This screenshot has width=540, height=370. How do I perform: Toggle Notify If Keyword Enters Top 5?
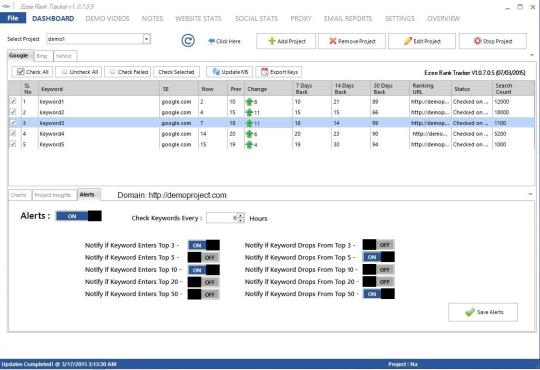pyautogui.click(x=204, y=257)
